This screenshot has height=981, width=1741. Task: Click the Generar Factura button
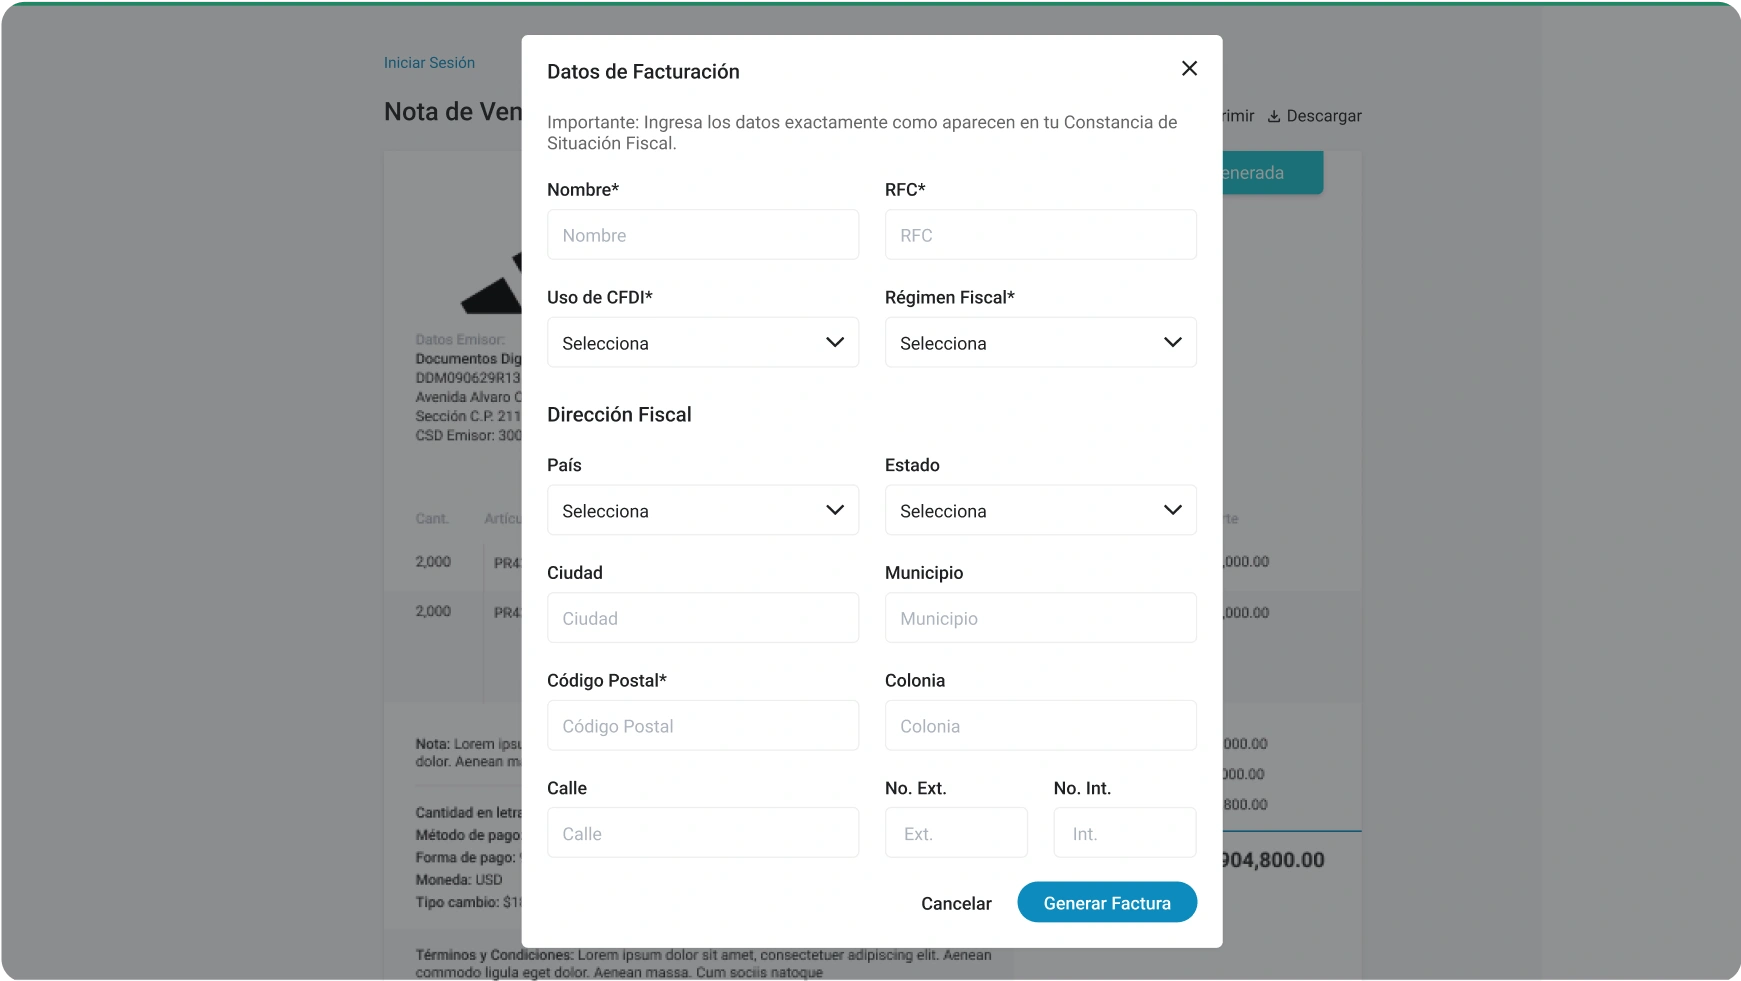[x=1107, y=902]
